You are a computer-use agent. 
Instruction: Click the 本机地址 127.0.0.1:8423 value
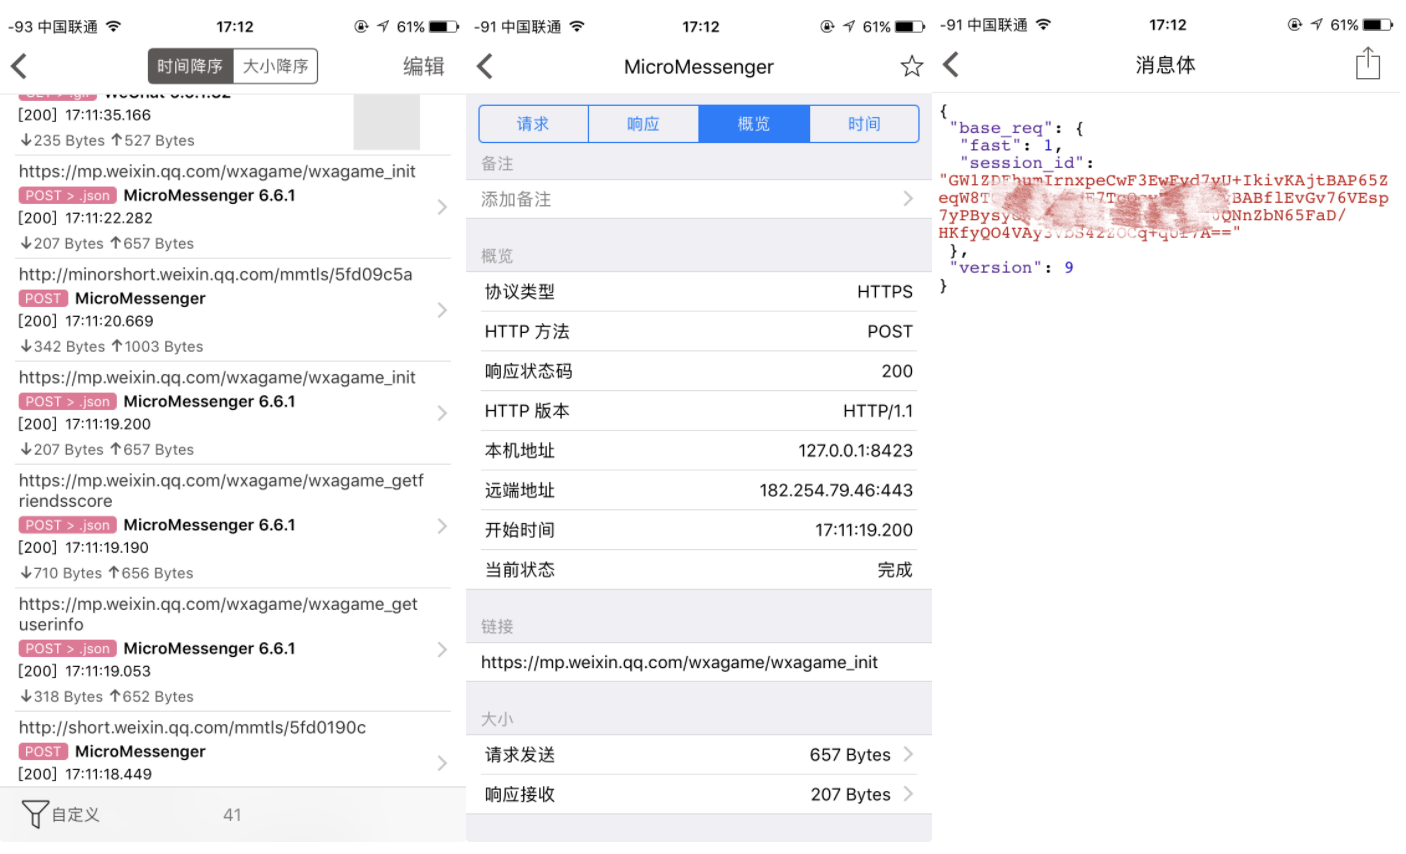point(855,450)
